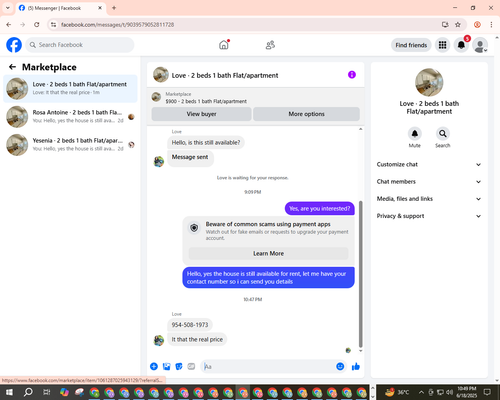Open the Love apartment conversation

coord(70,88)
